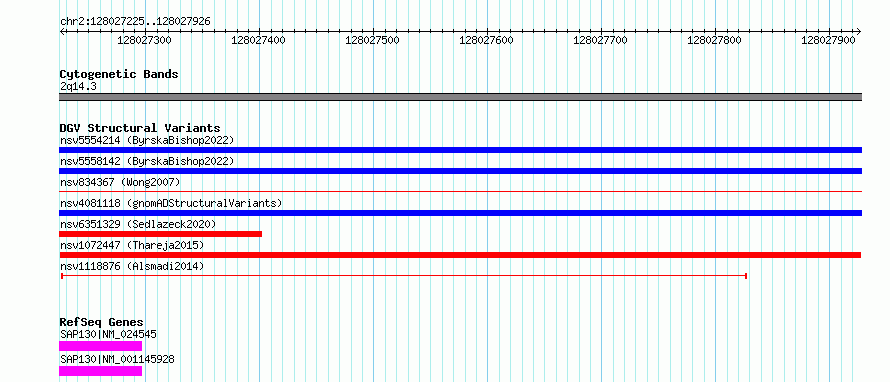Open the nsv834367 (Wong2007) label
890x382 pixels.
[120, 182]
